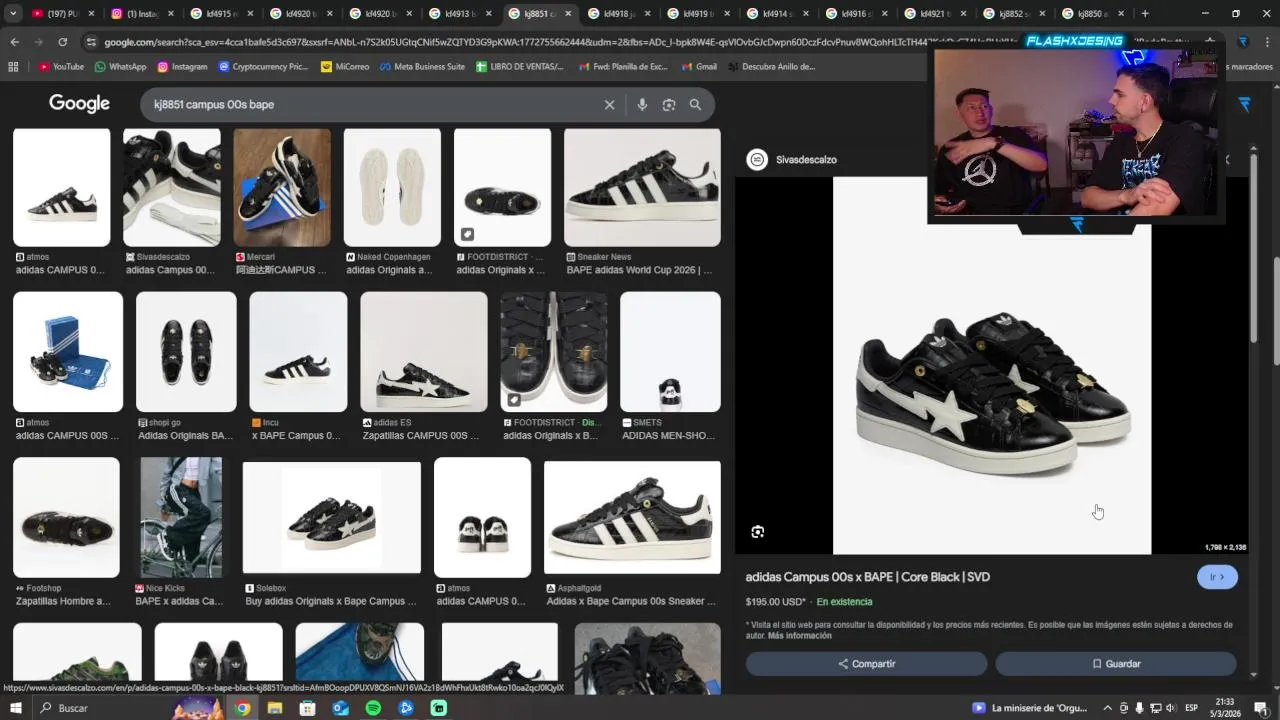Close the active kj8851 tab

[569, 14]
